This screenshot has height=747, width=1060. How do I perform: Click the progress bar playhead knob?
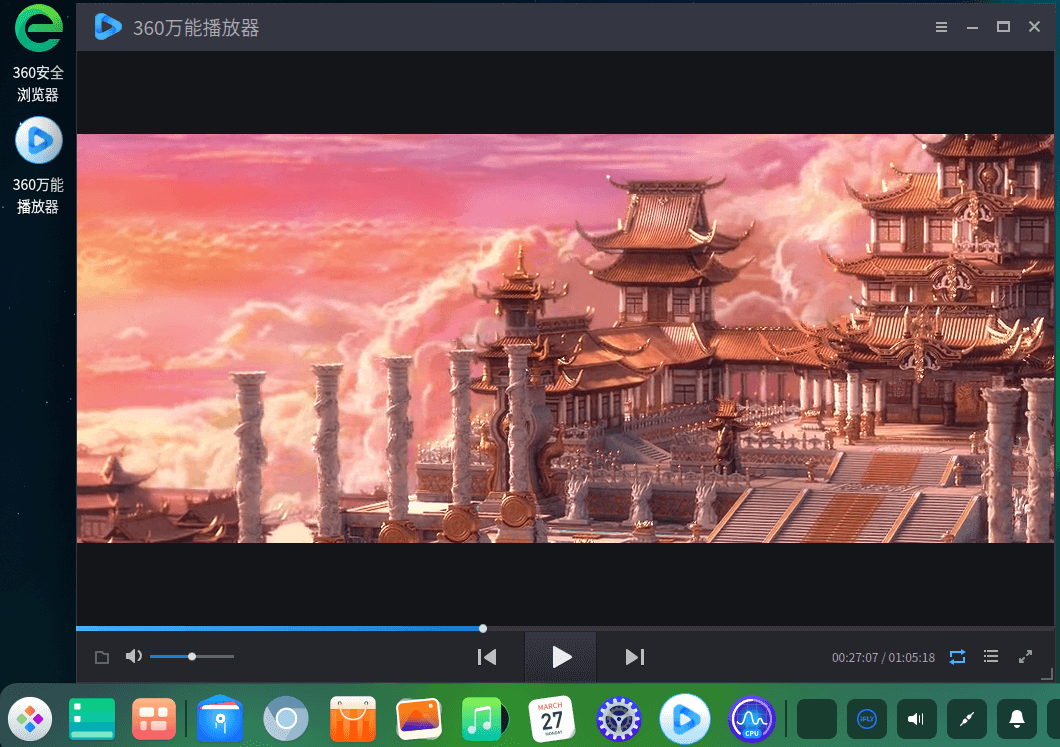coord(483,629)
